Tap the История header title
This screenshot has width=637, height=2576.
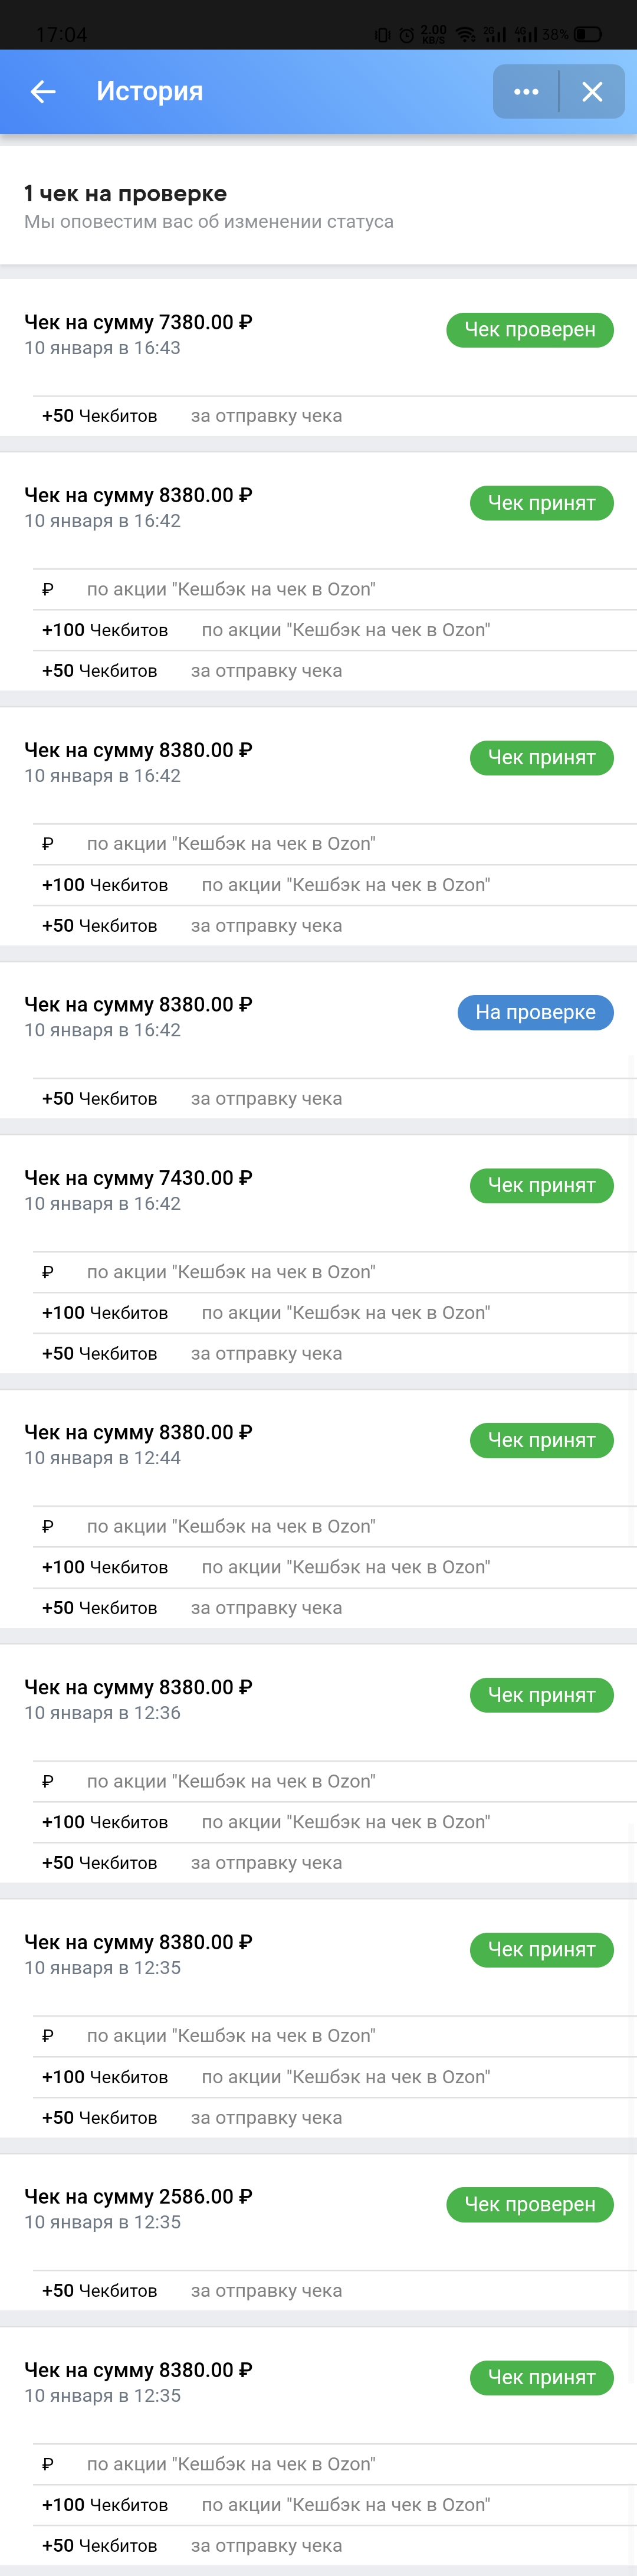[150, 92]
